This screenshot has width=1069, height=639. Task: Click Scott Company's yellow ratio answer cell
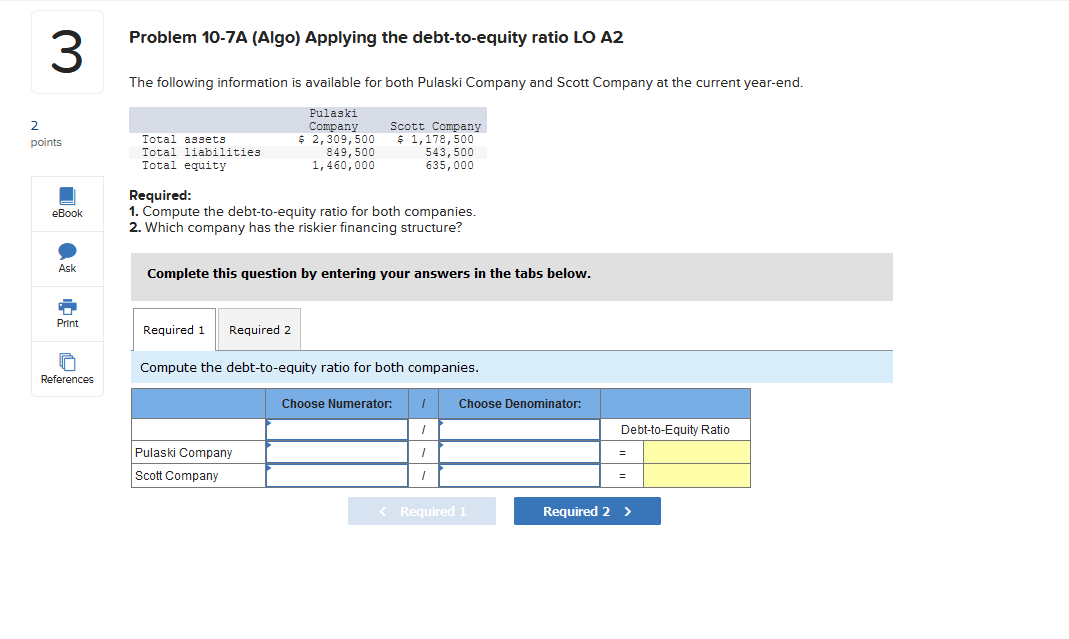(696, 475)
